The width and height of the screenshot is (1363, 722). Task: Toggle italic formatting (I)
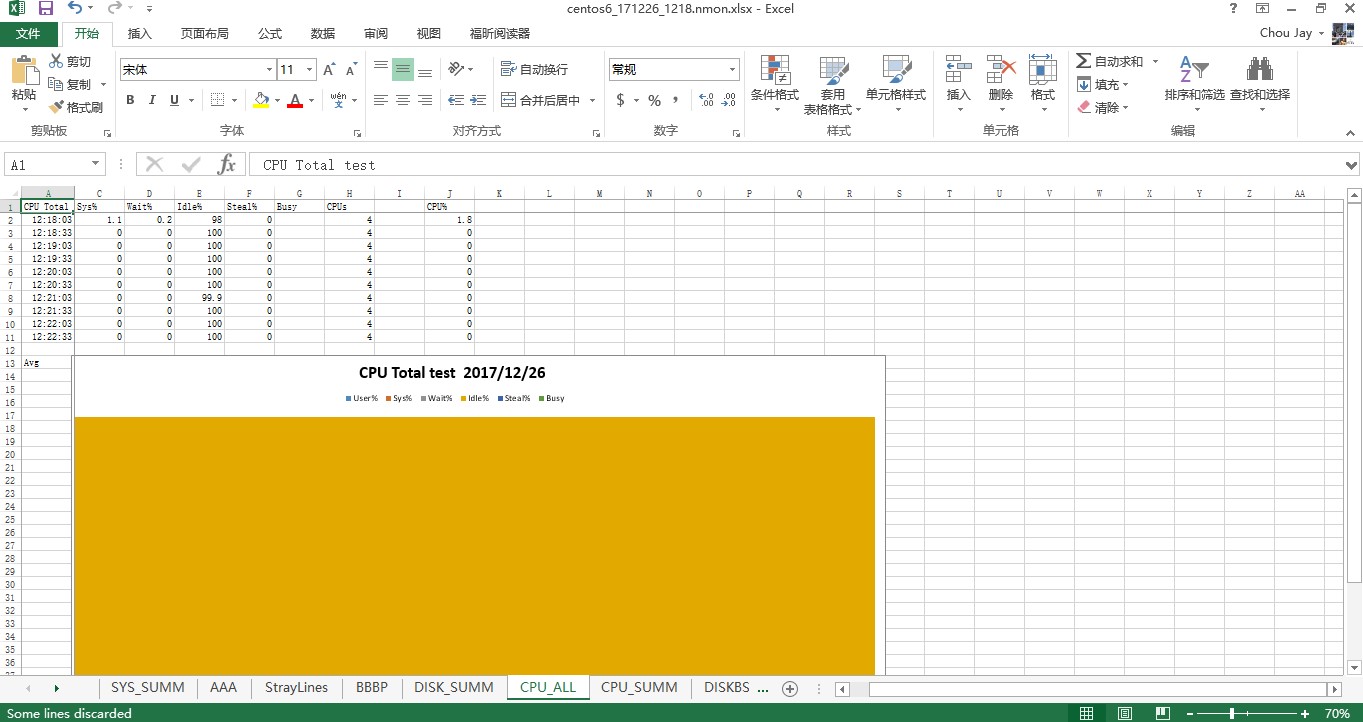point(152,100)
